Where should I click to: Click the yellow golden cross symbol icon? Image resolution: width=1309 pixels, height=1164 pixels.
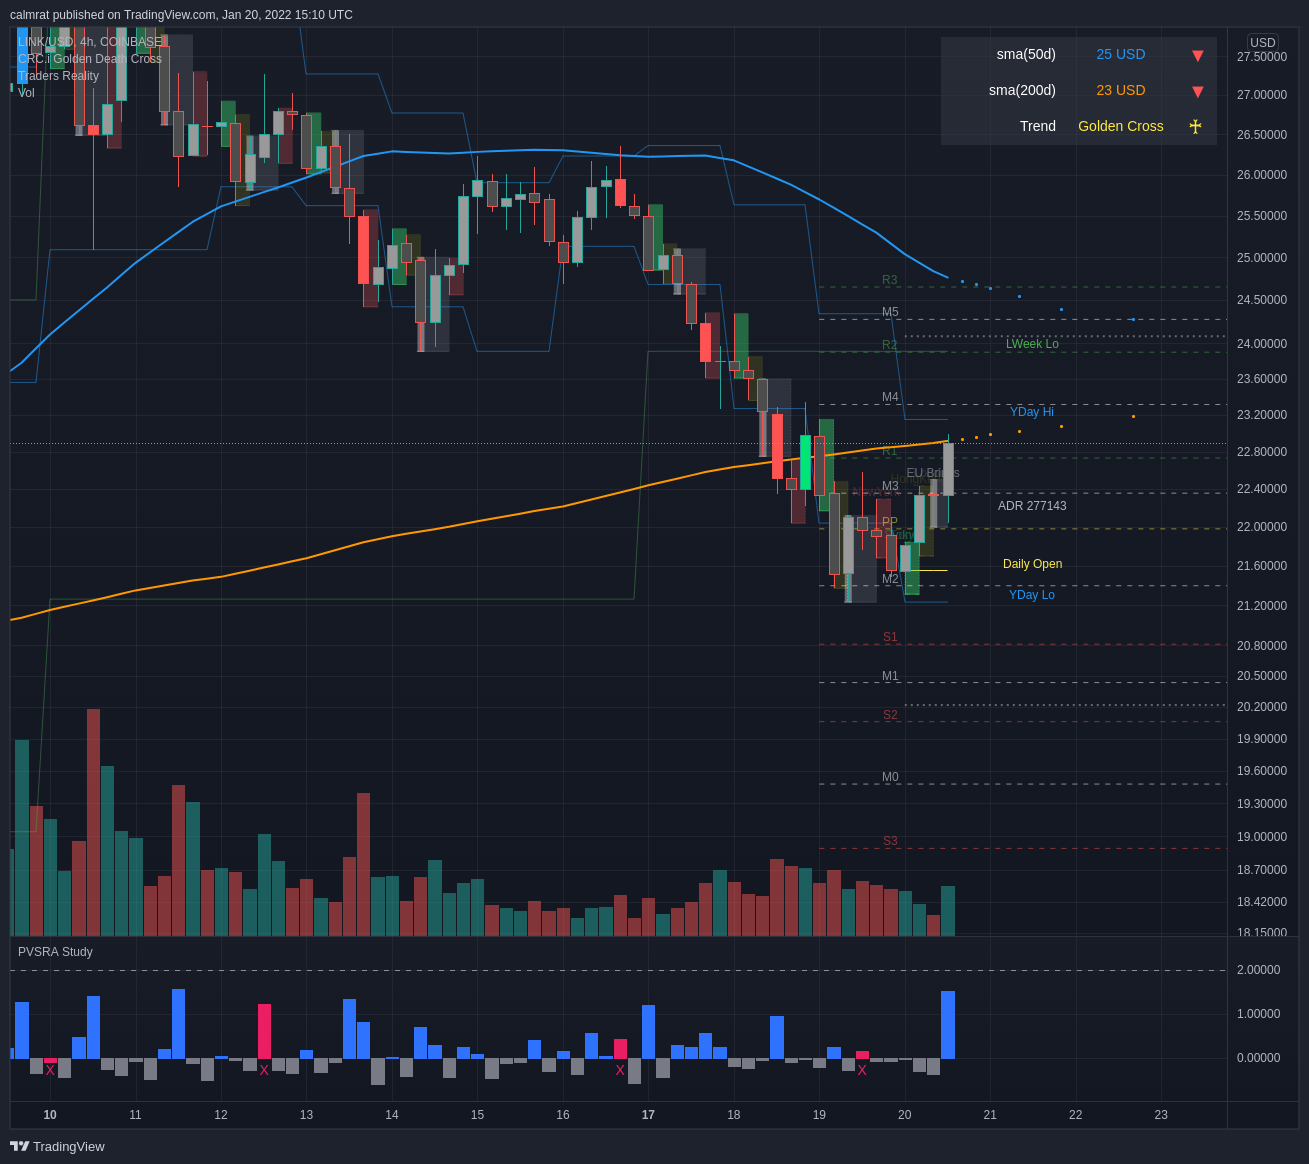click(x=1195, y=126)
